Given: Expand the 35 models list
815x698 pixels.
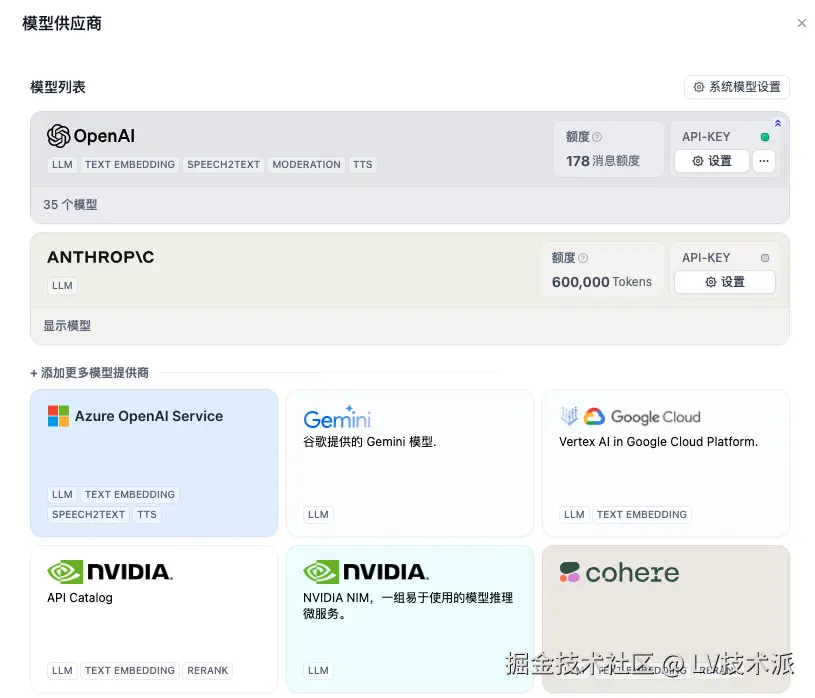Looking at the screenshot, I should 70,205.
